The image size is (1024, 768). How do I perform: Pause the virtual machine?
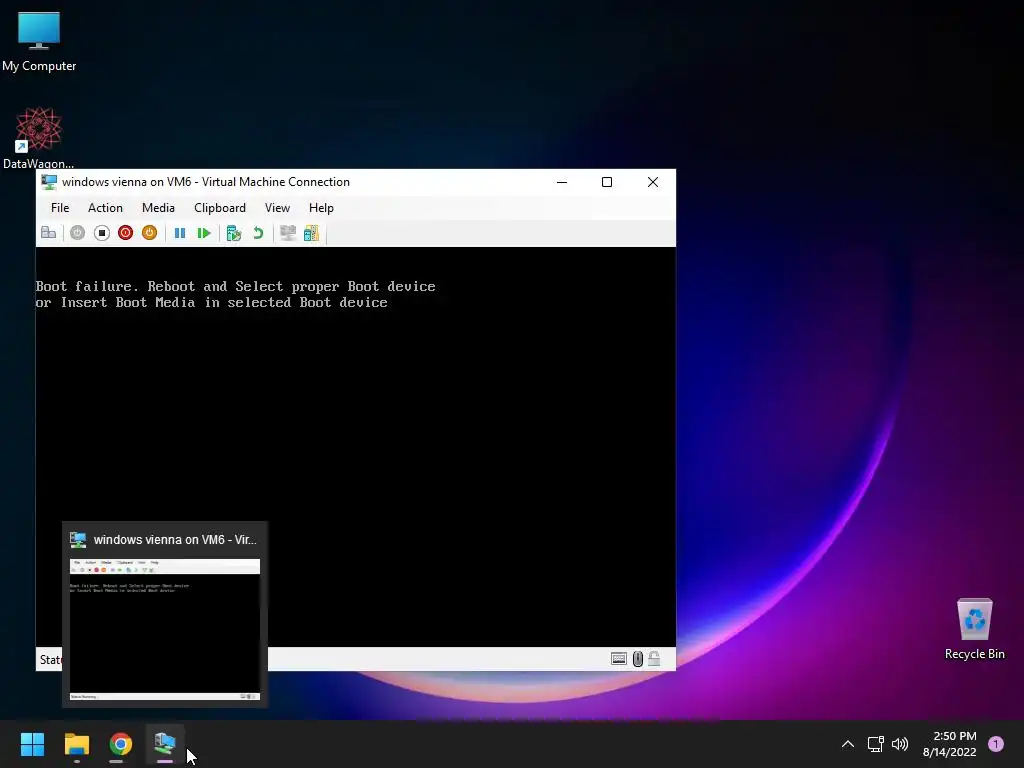[180, 233]
